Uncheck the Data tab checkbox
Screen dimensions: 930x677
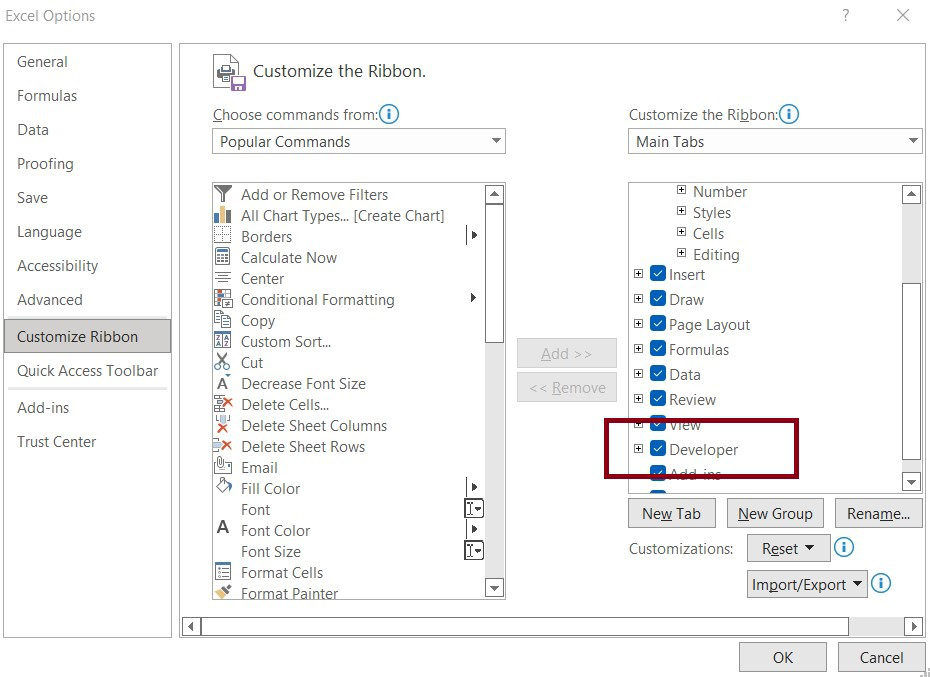coord(658,373)
